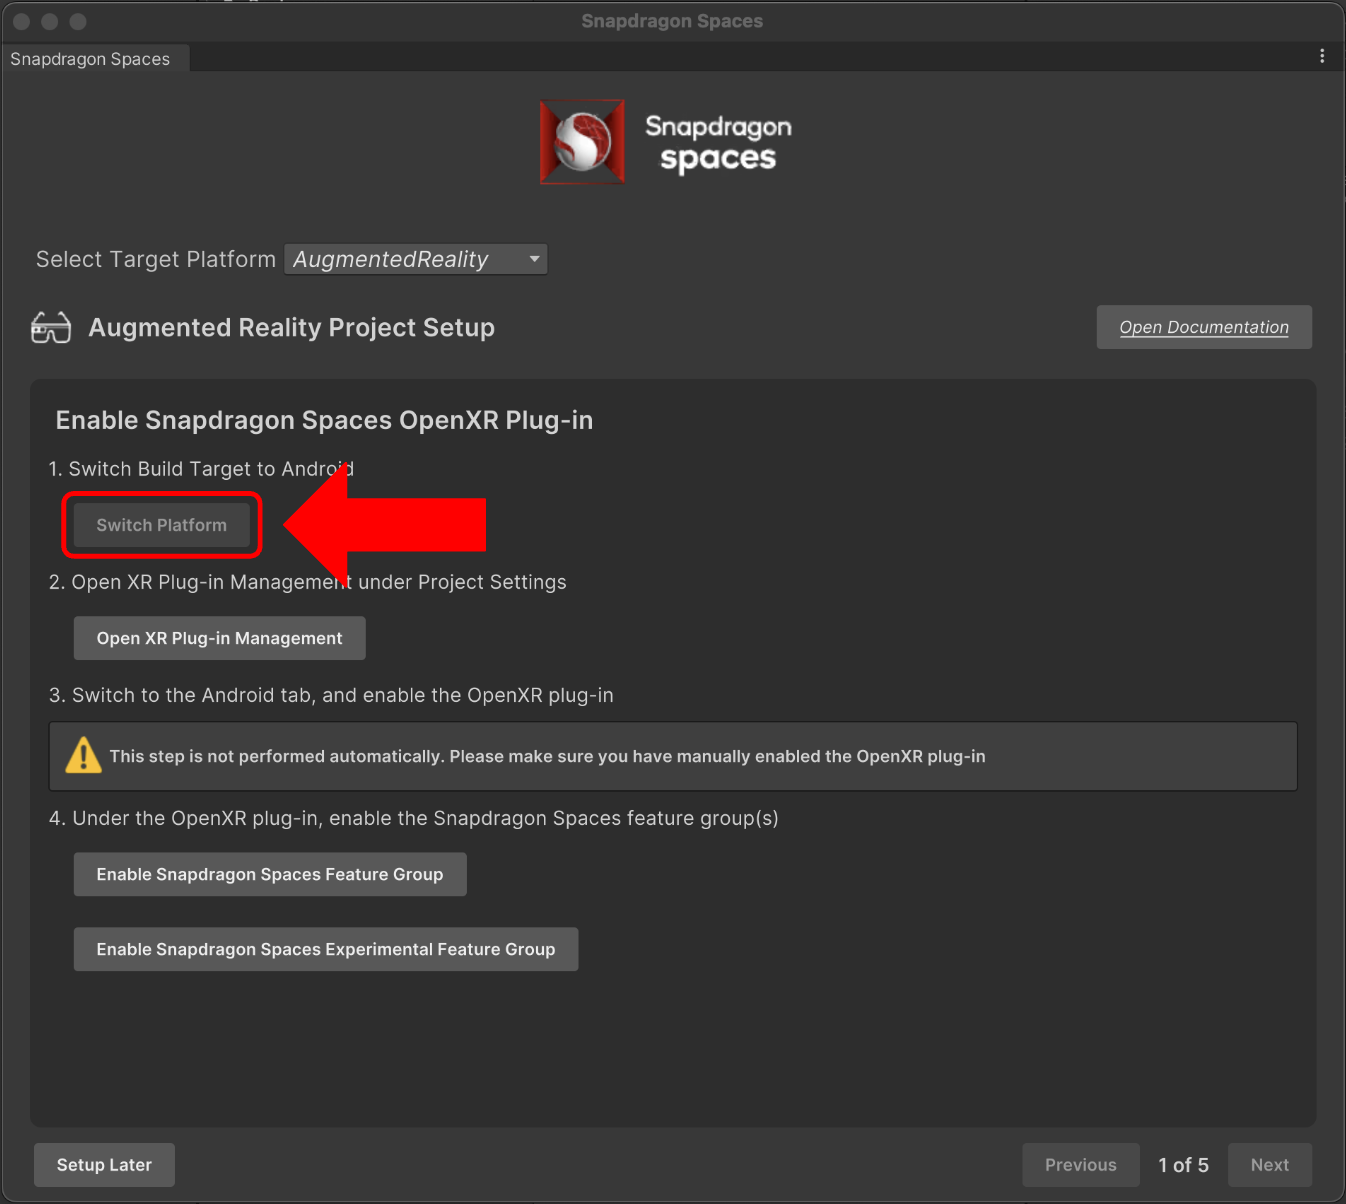
Task: Click the yellow warning triangle icon
Action: (x=83, y=755)
